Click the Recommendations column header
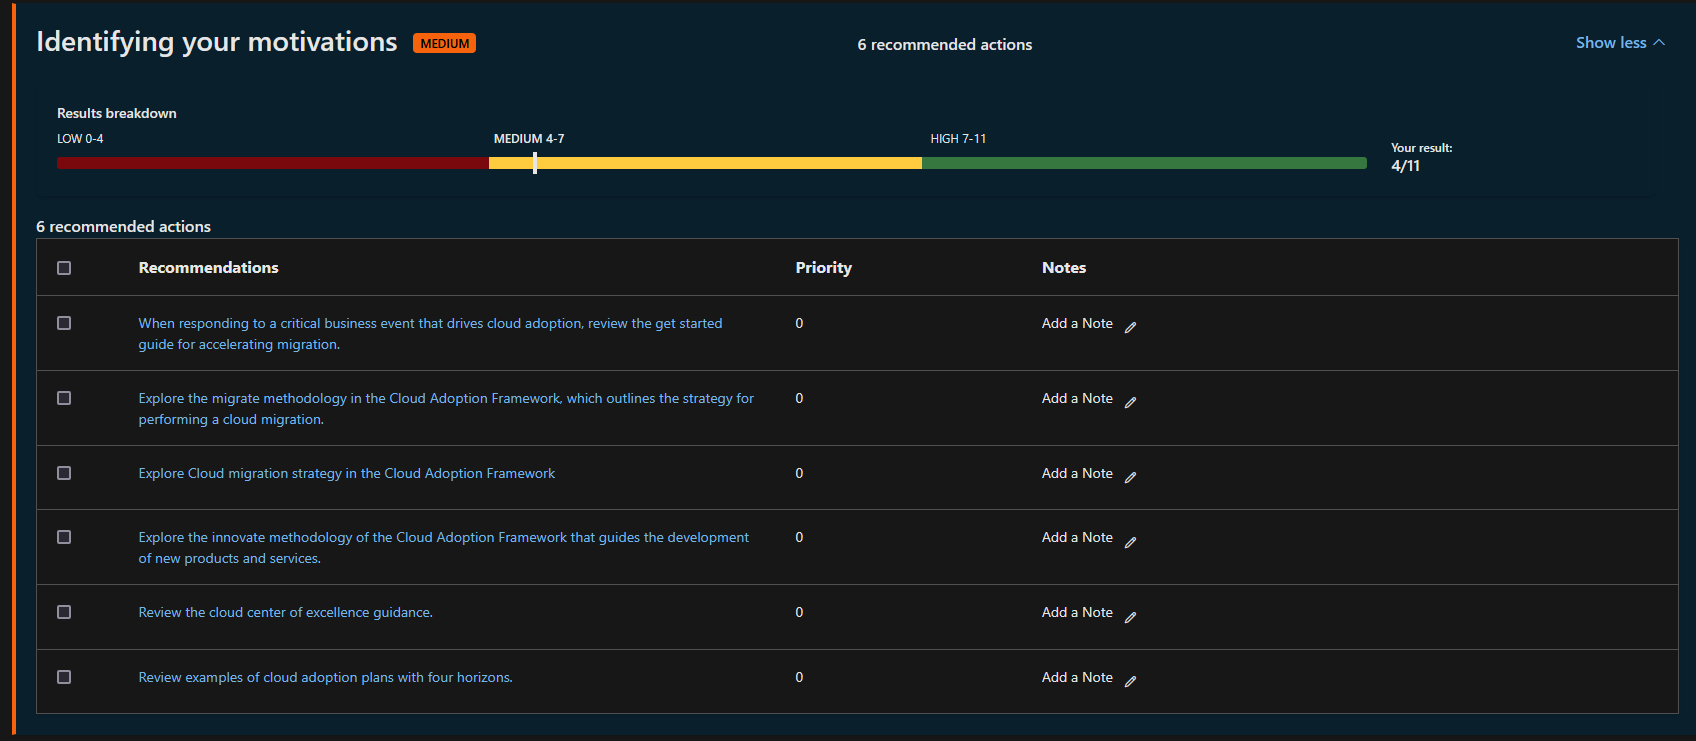1696x741 pixels. 208,268
